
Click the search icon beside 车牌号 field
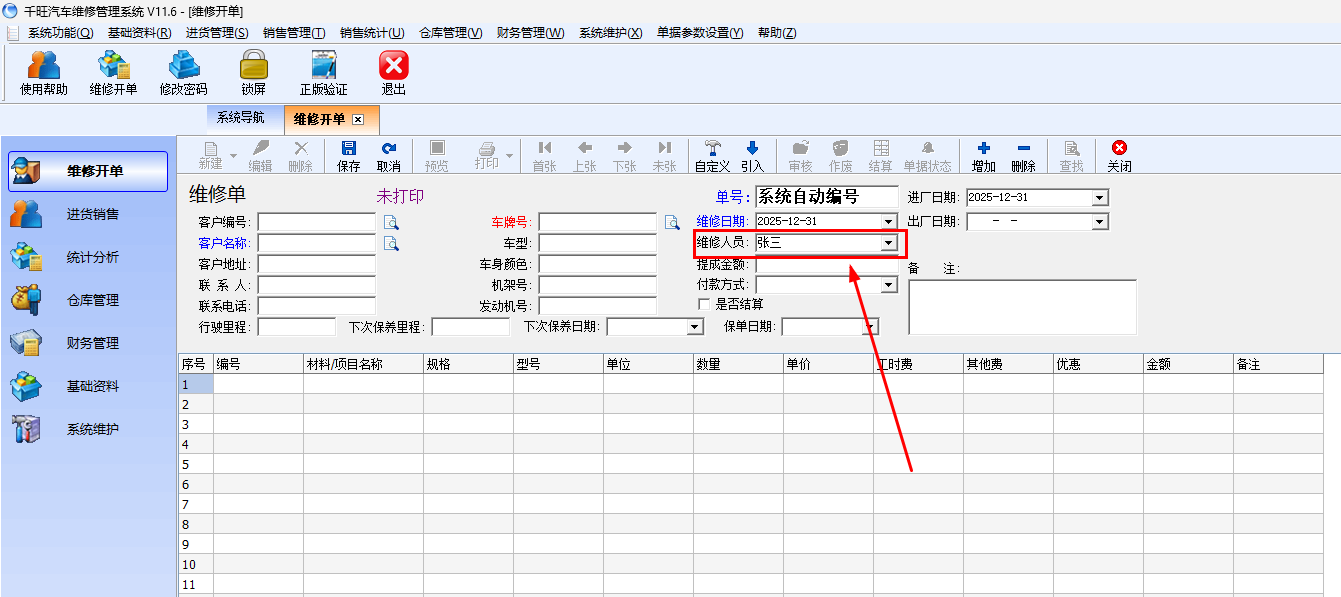click(x=672, y=222)
